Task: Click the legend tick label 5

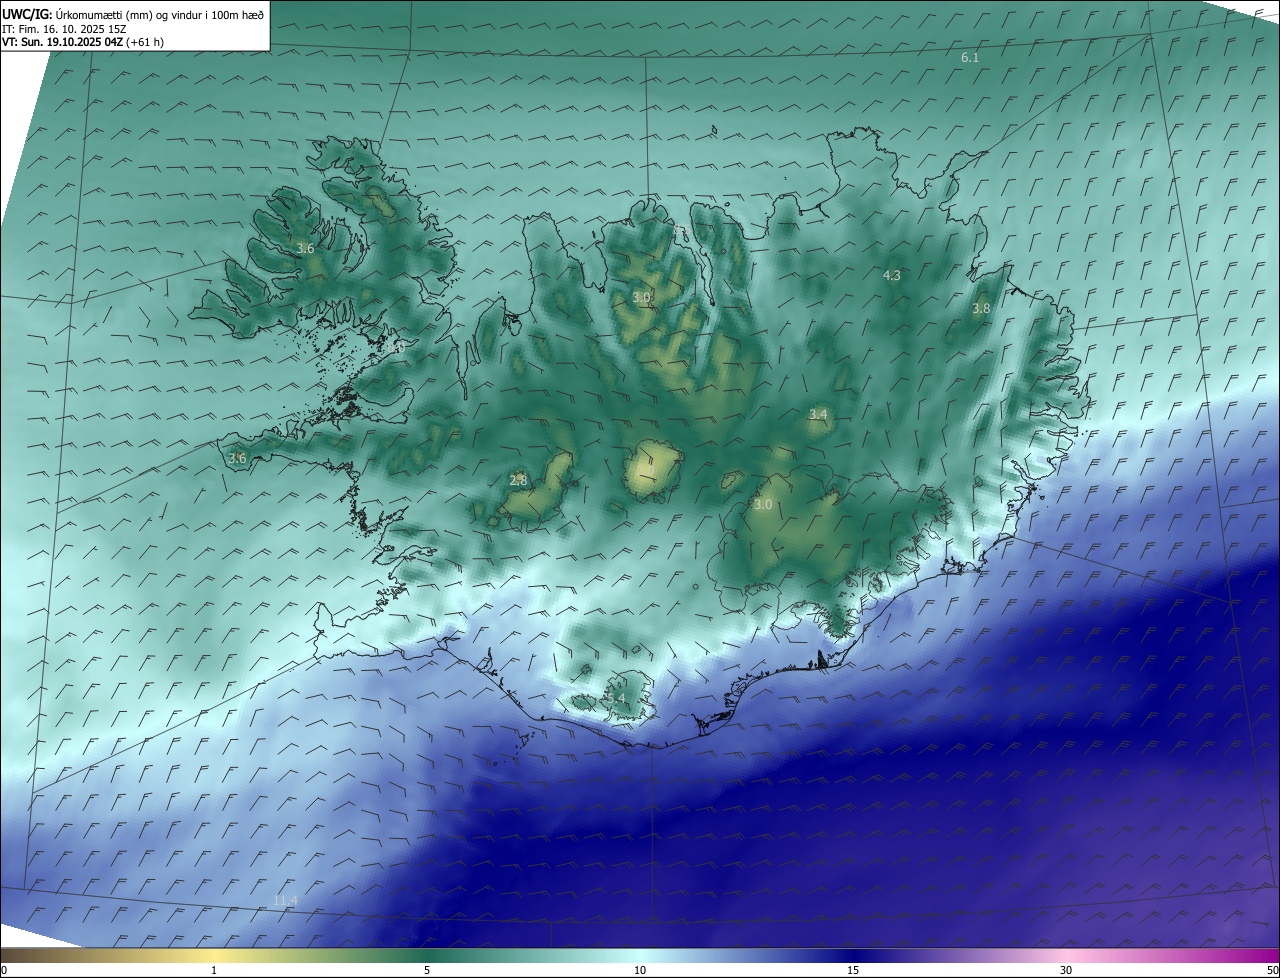Action: click(x=427, y=970)
